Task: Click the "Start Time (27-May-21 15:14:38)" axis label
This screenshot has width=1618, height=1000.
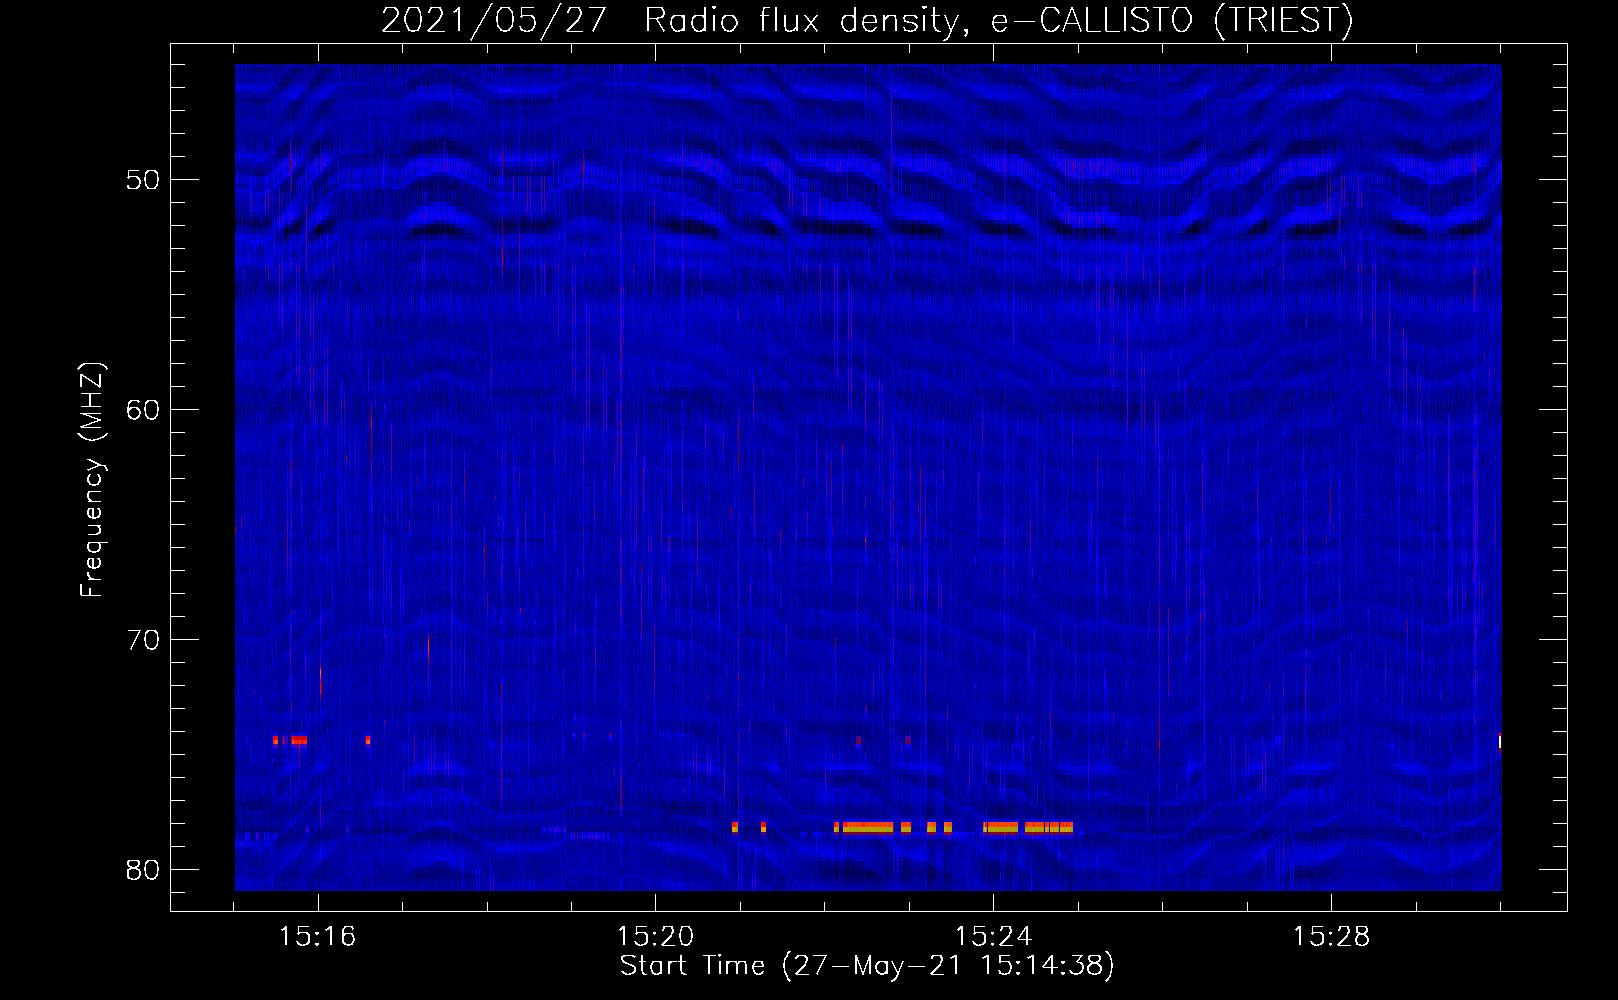Action: pyautogui.click(x=867, y=966)
